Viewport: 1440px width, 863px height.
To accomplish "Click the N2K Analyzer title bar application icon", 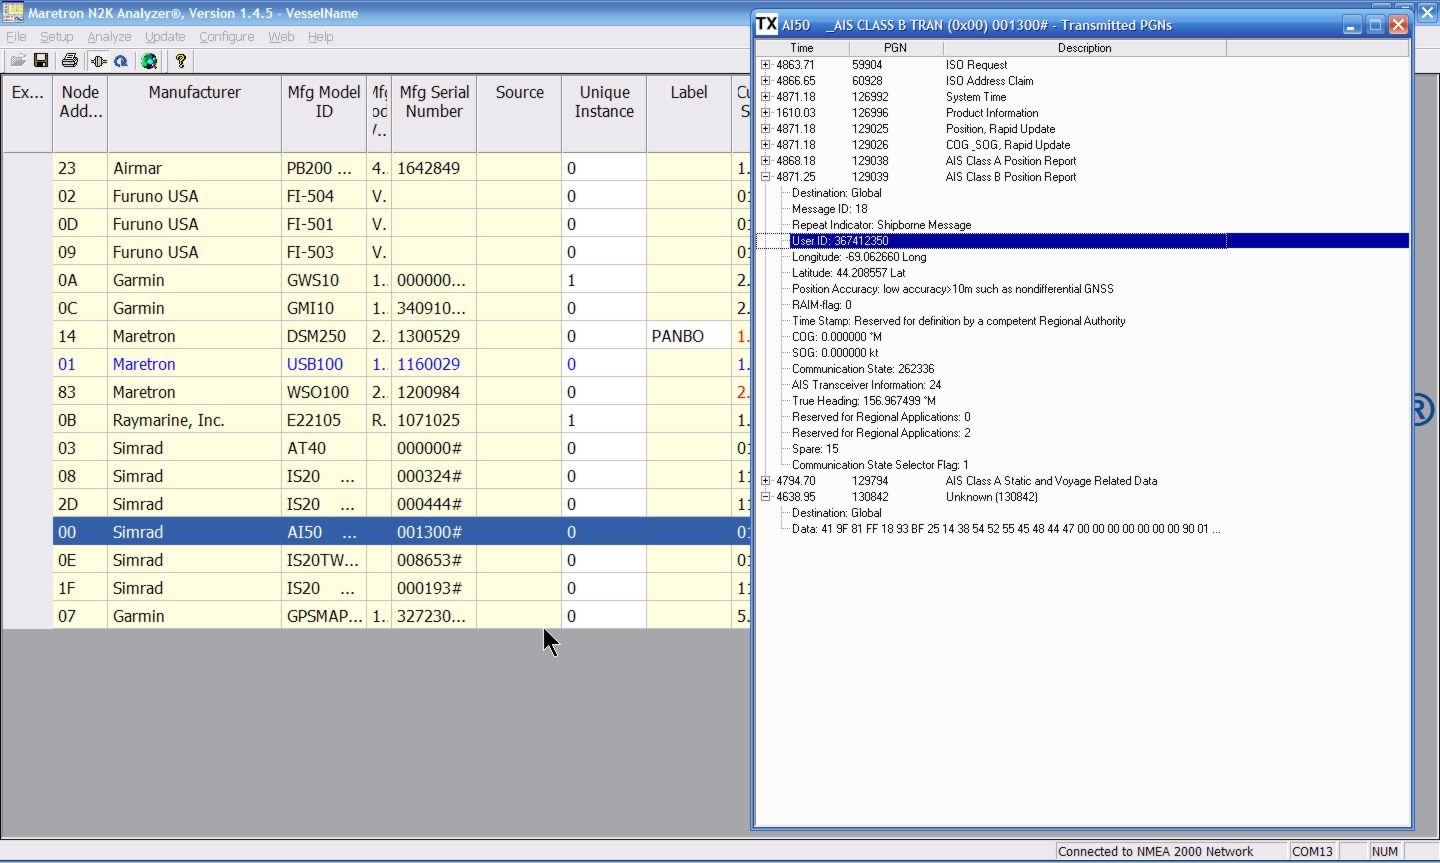I will point(13,13).
